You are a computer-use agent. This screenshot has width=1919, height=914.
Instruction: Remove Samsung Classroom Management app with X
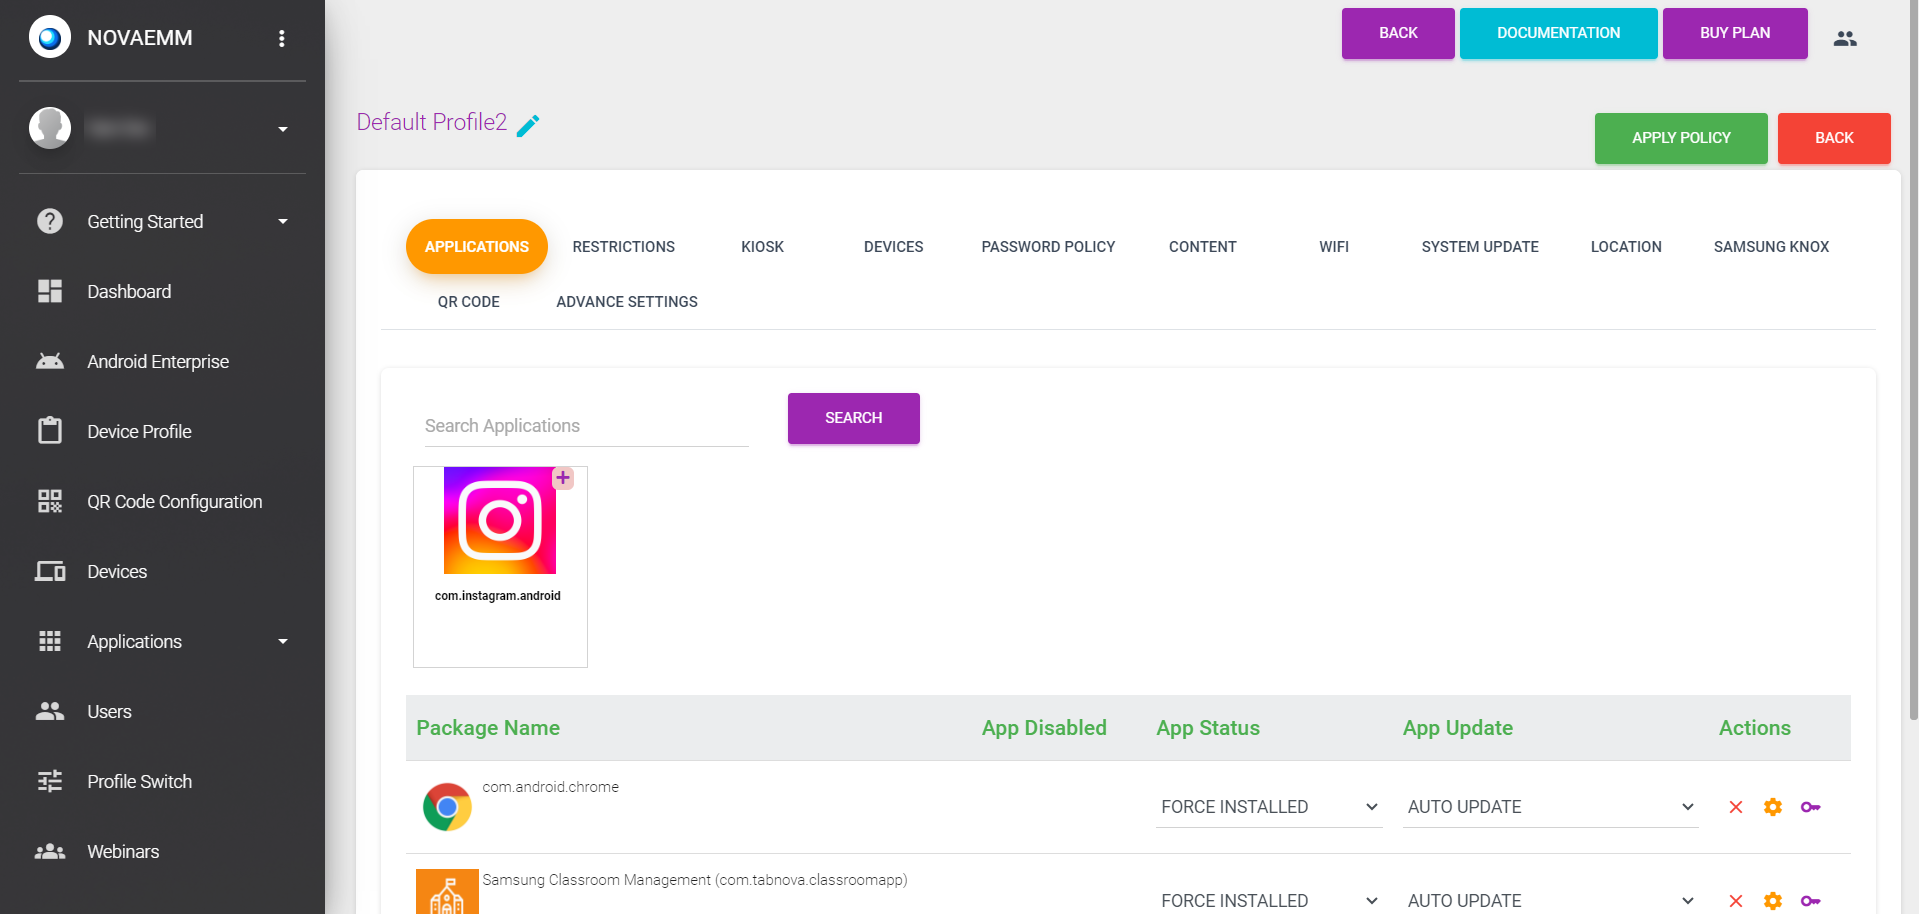tap(1736, 901)
